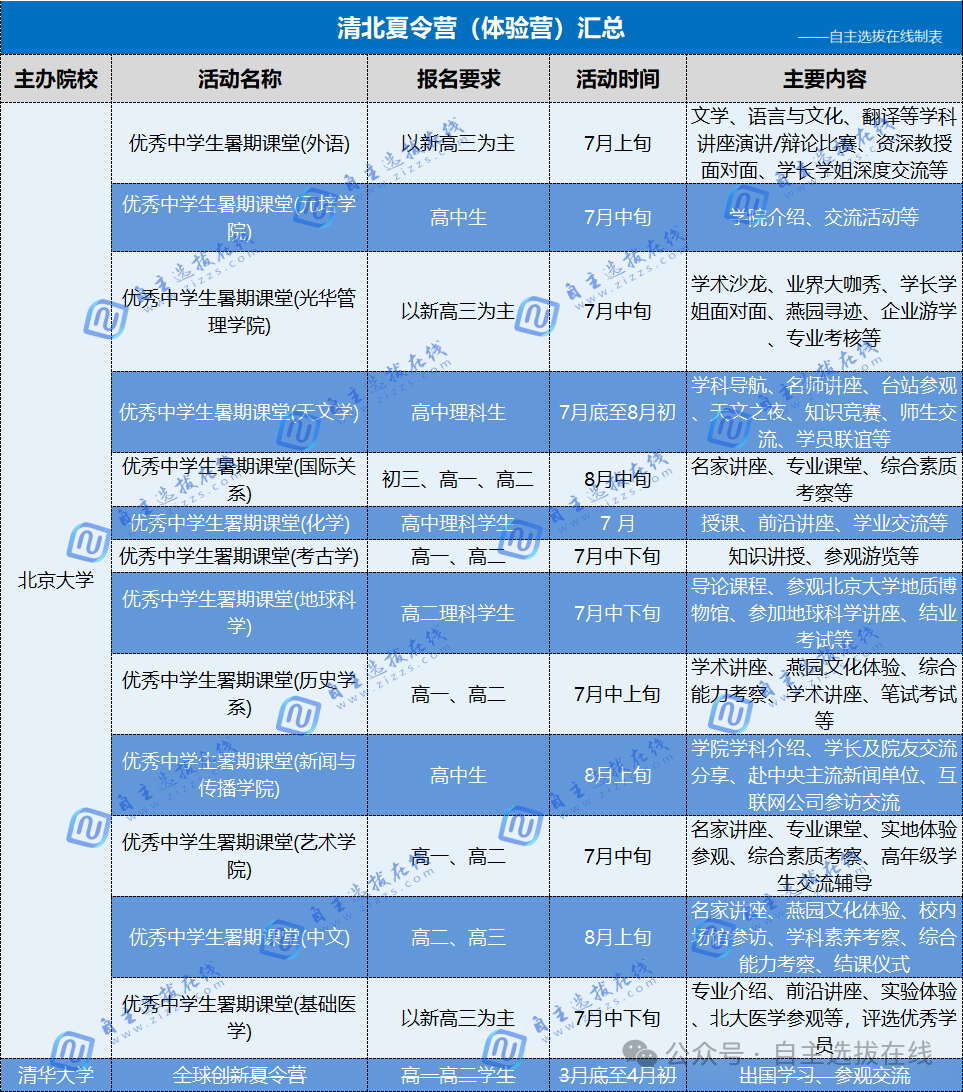This screenshot has width=963, height=1092.
Task: Click content cell starting 学院学科介绍
Action: pos(824,774)
